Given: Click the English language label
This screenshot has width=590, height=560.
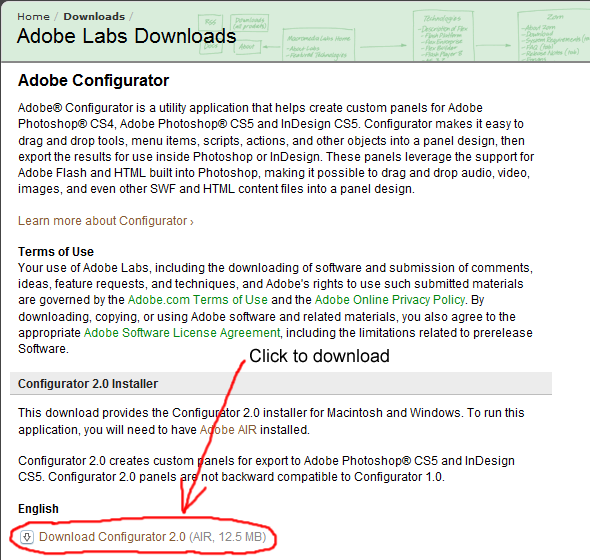Looking at the screenshot, I should [x=38, y=509].
